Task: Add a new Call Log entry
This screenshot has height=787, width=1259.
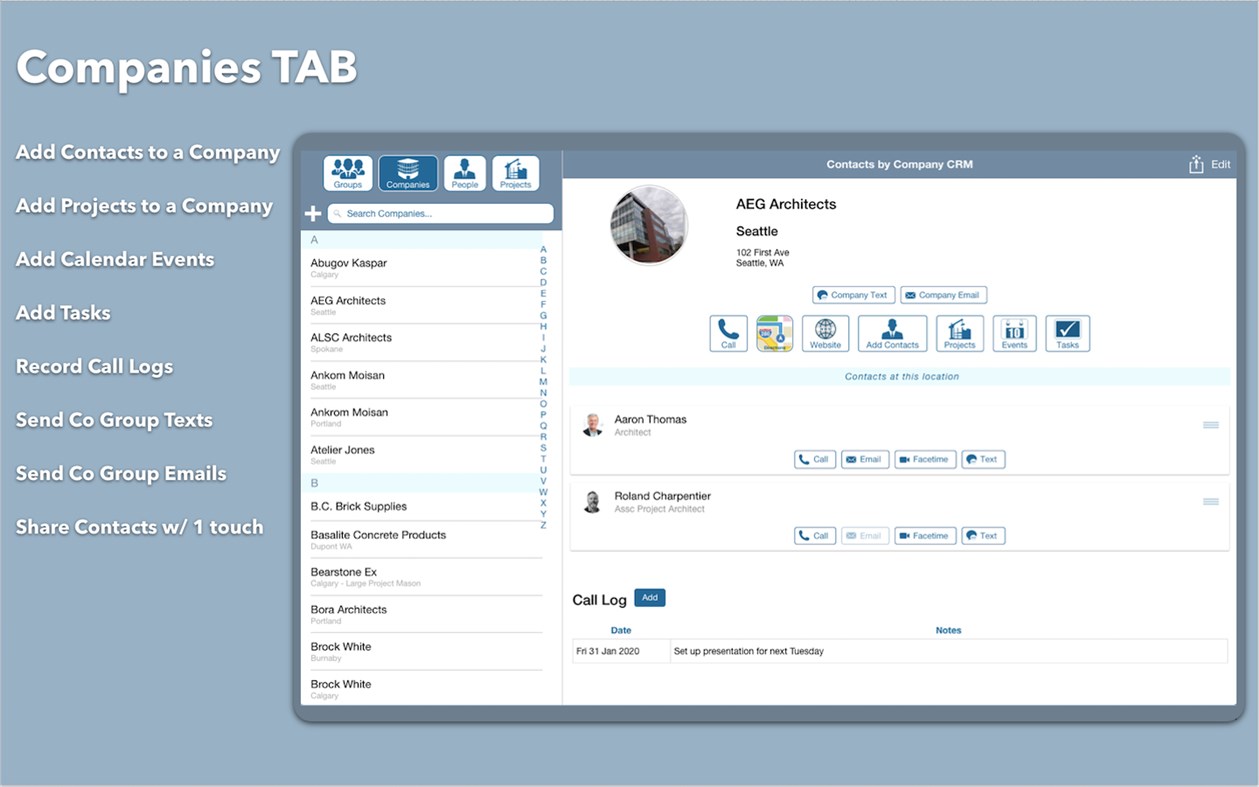Action: pyautogui.click(x=650, y=597)
